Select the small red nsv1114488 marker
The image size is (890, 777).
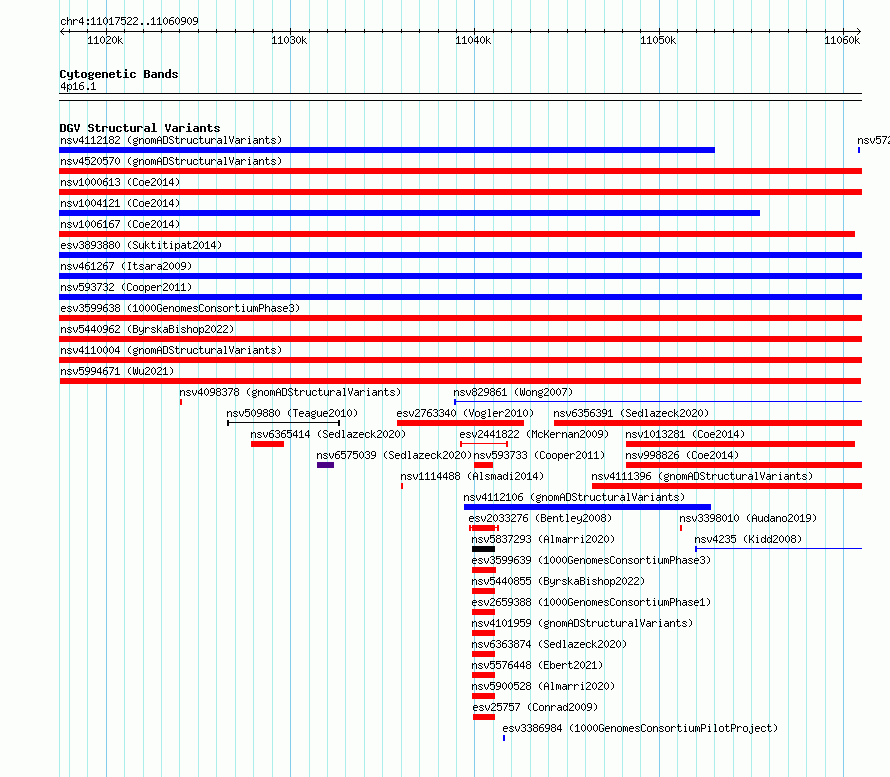(402, 486)
